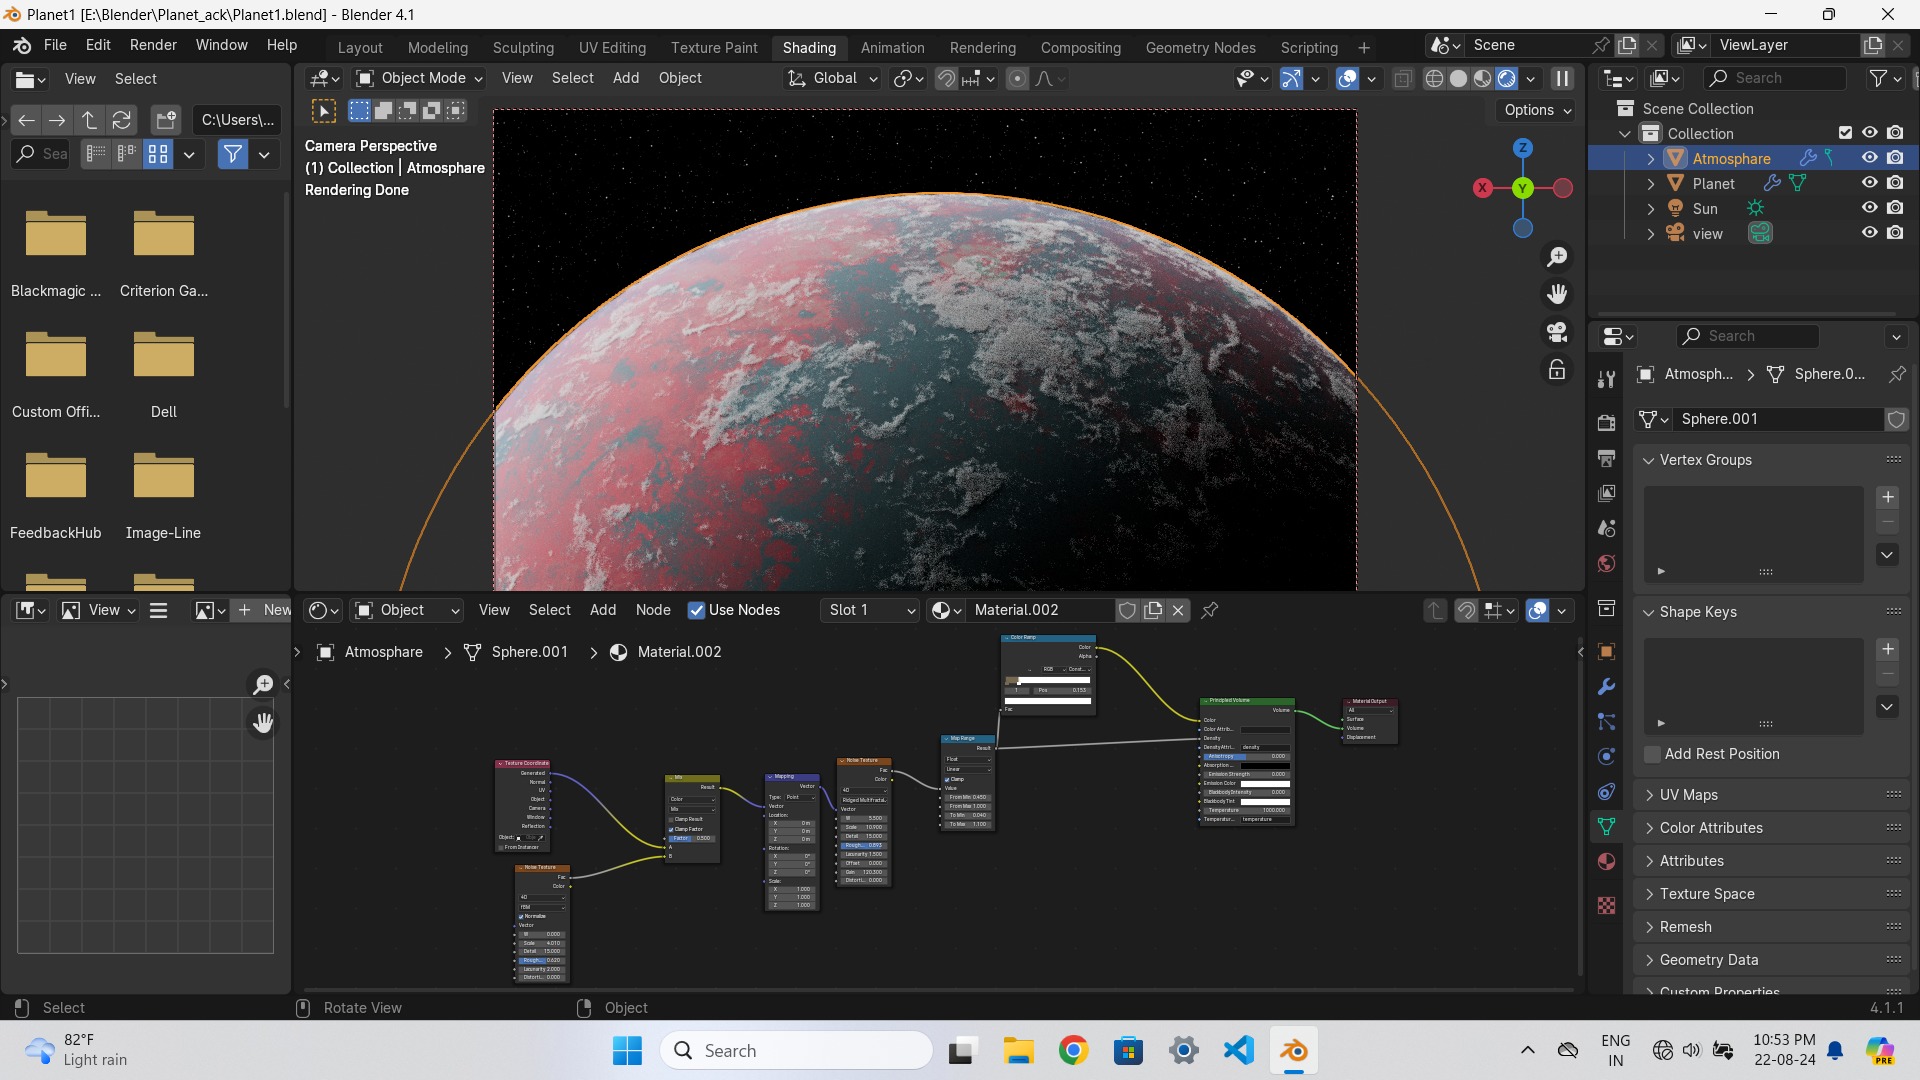Open the Object Mode dropdown
1920x1080 pixels.
421,78
